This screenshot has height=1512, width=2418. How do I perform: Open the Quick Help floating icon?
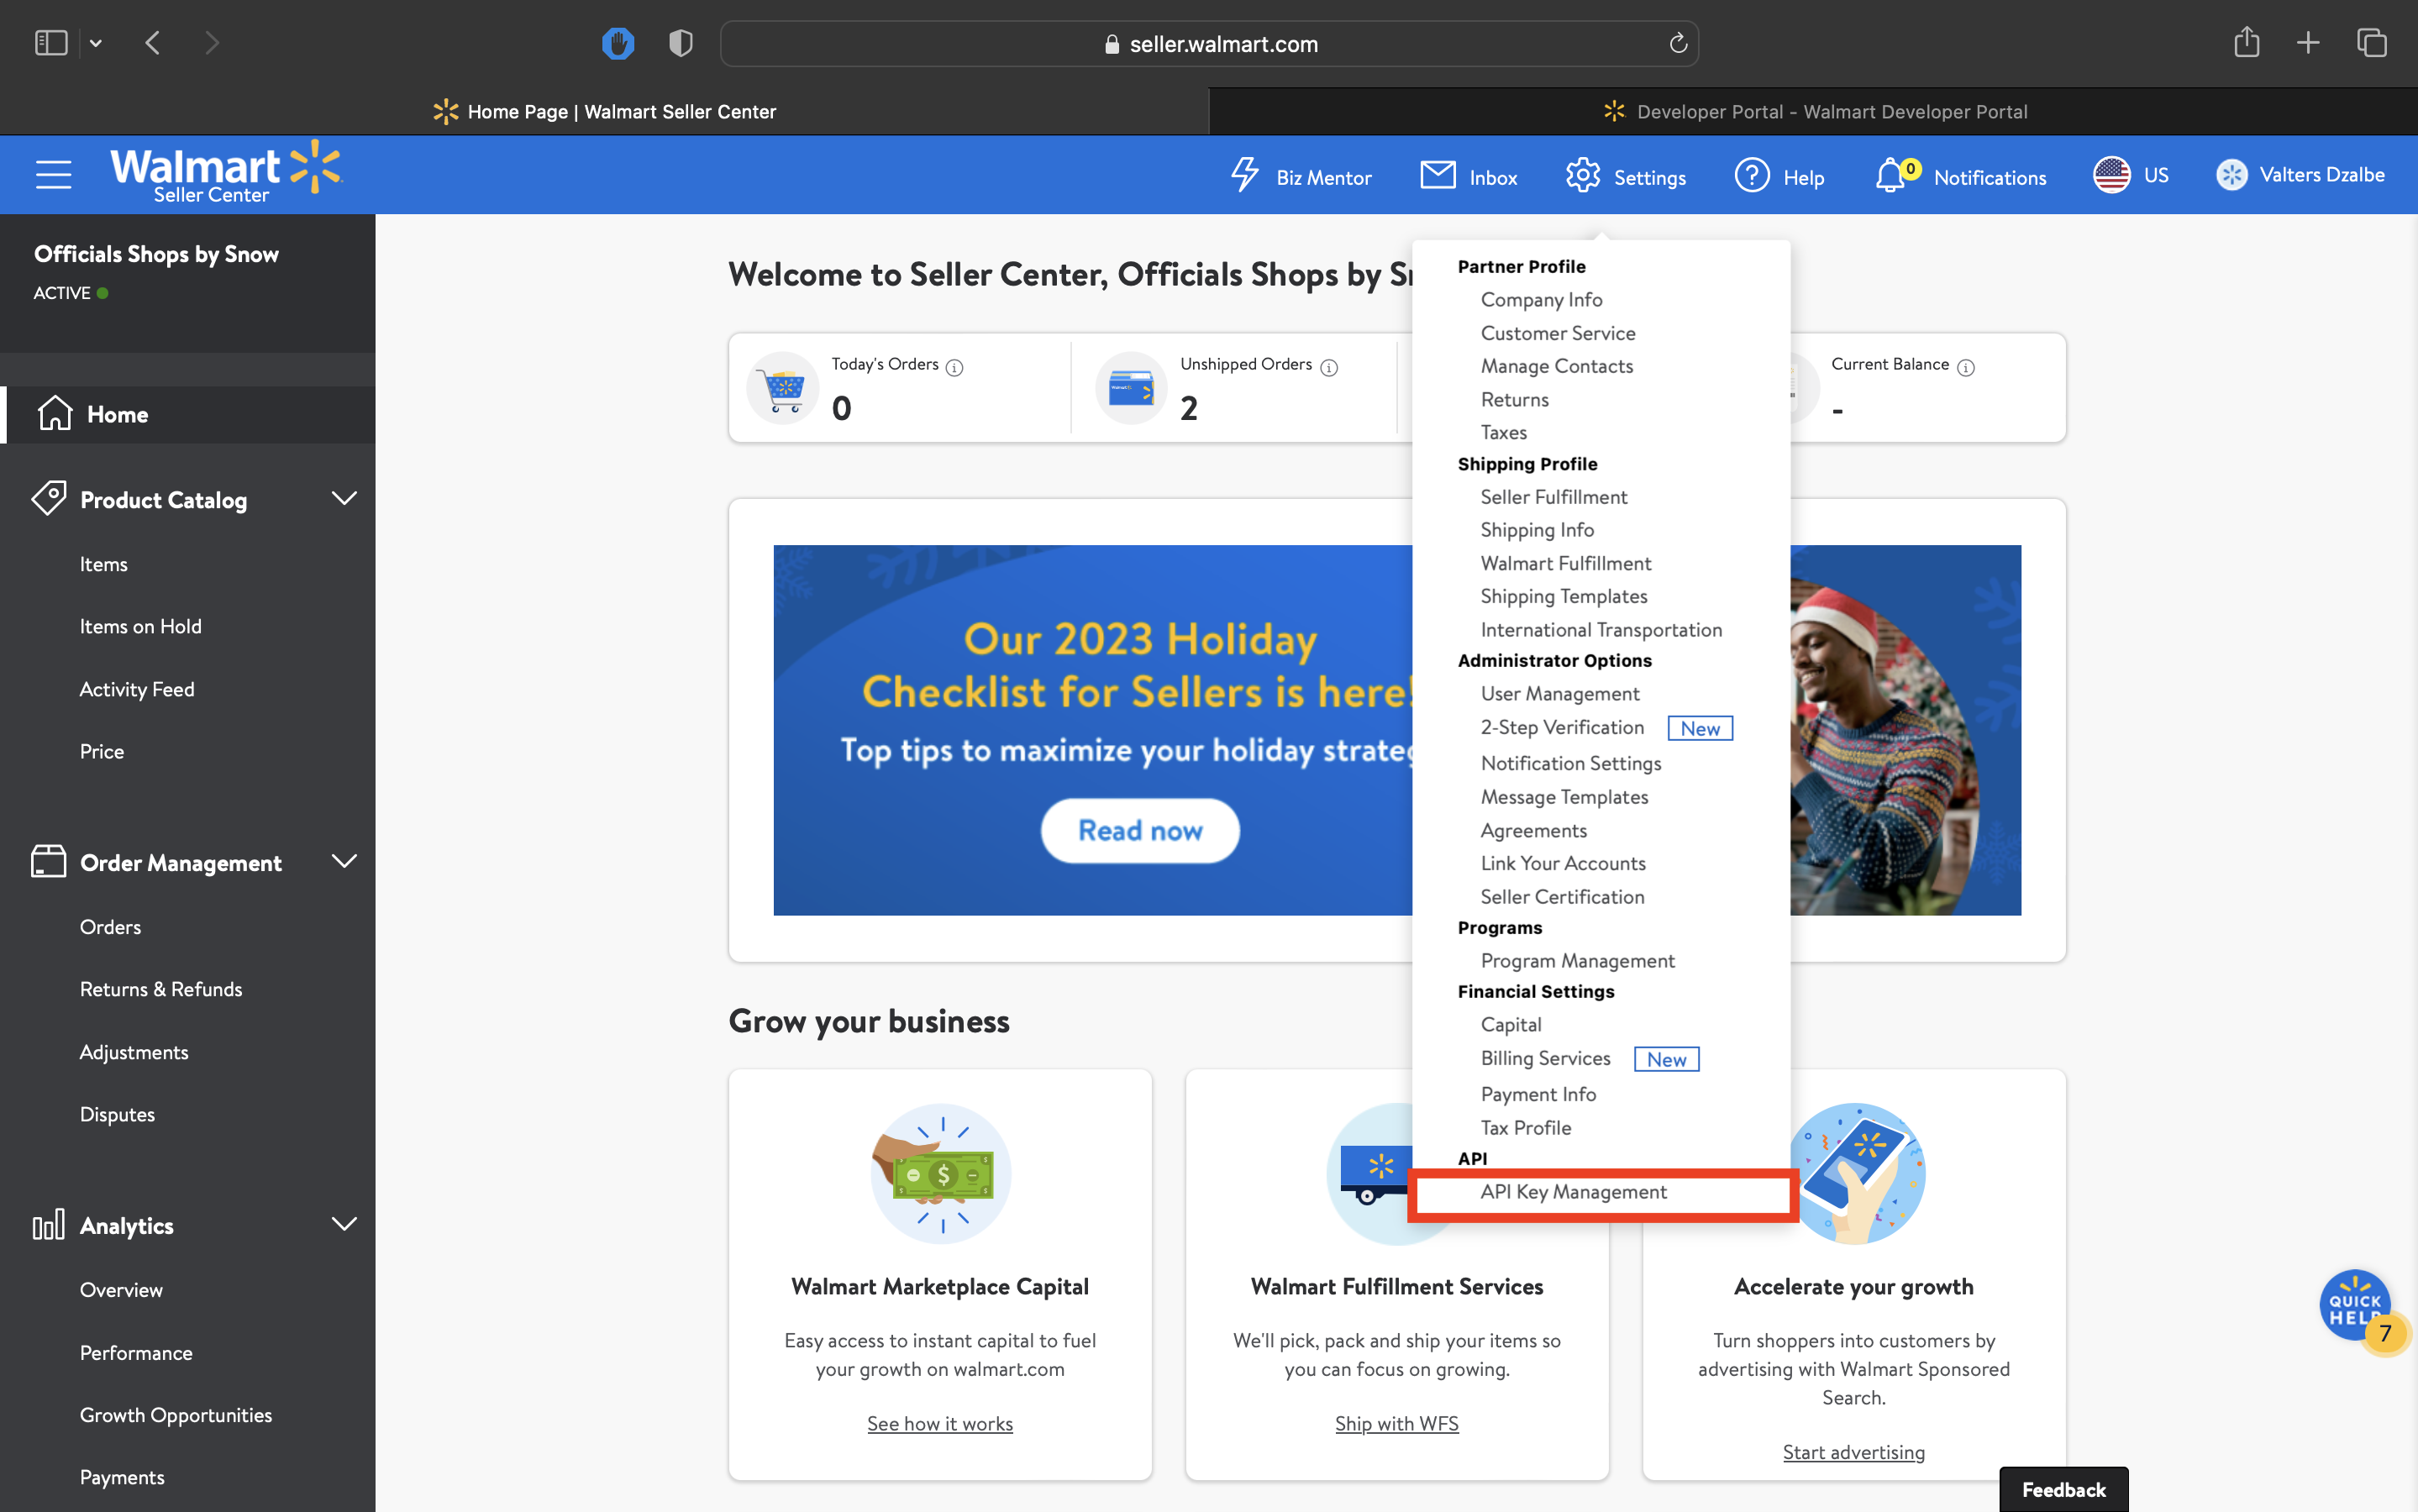pos(2357,1306)
